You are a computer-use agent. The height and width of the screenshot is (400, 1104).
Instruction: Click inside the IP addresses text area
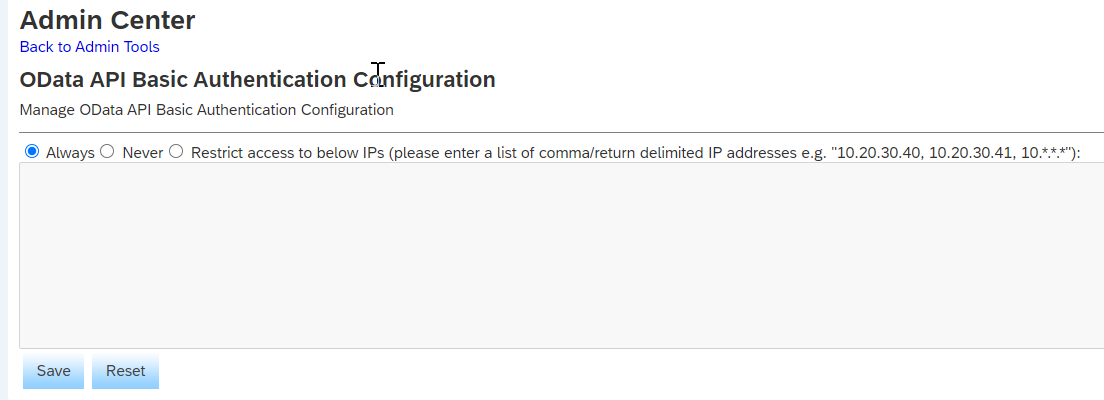coord(560,255)
